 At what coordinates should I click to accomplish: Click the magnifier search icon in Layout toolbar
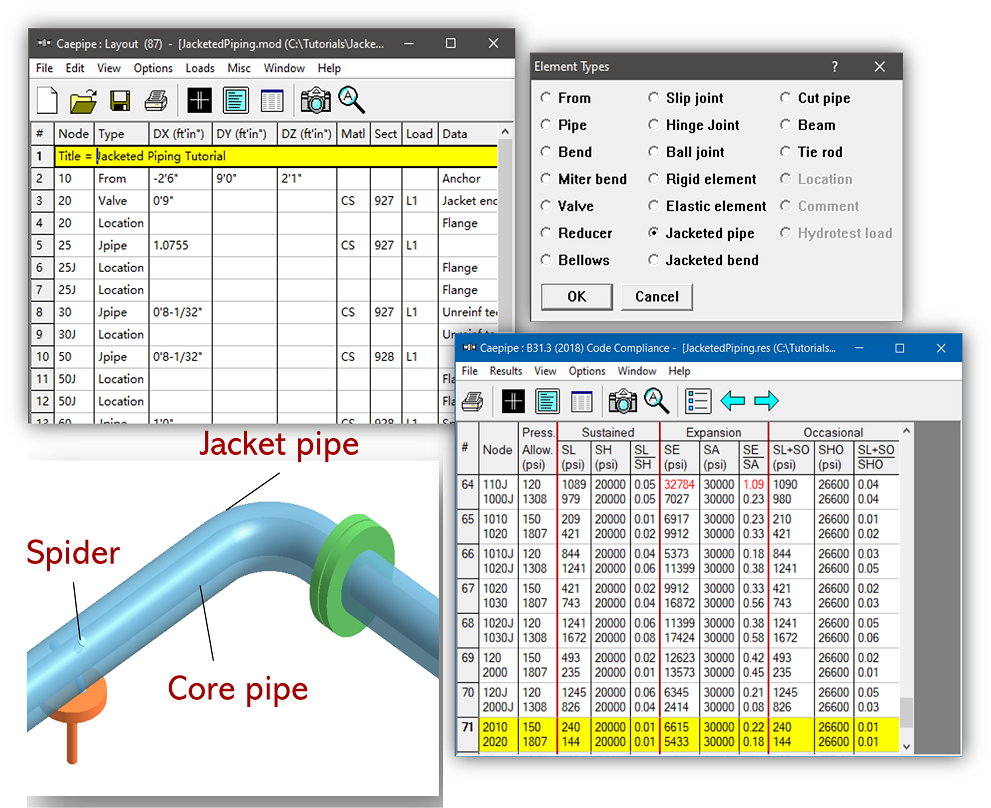click(351, 101)
